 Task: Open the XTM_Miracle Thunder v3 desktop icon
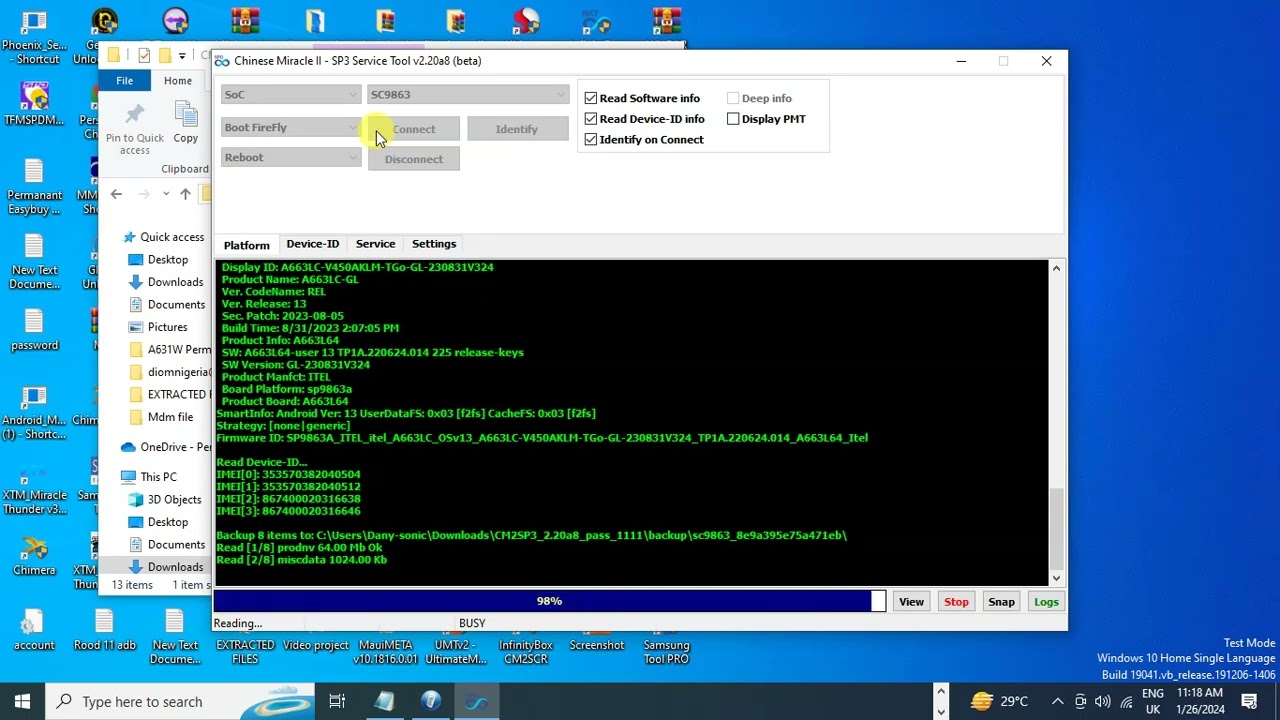tap(34, 487)
